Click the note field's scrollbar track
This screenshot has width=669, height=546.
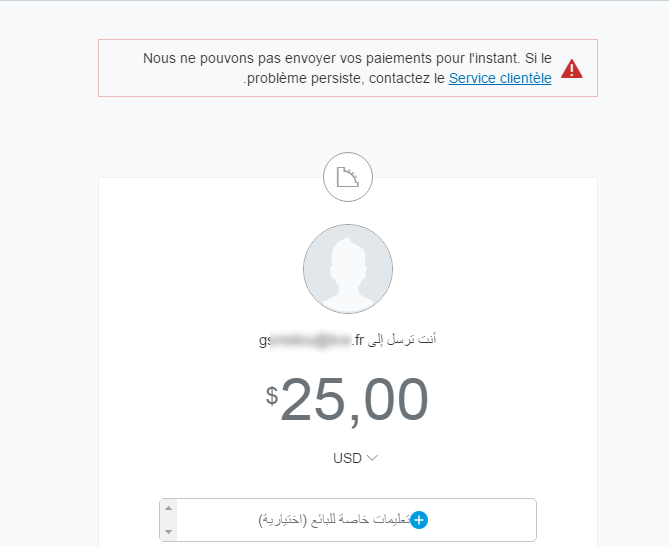[168, 520]
